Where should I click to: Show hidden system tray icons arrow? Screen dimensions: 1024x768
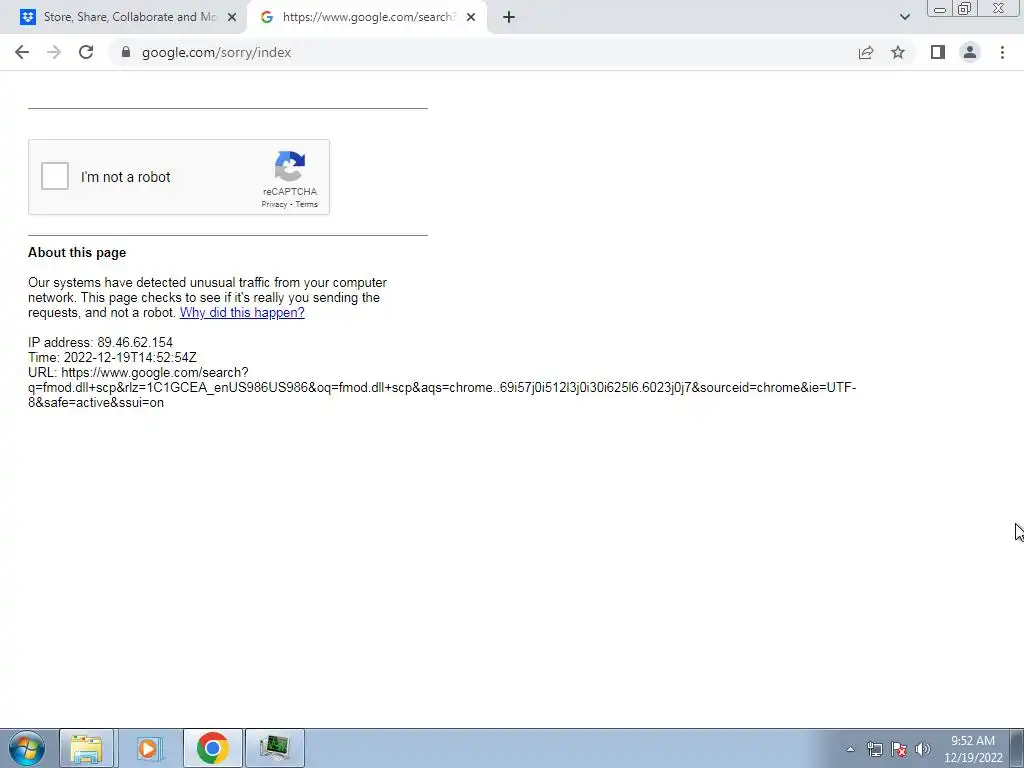click(850, 749)
